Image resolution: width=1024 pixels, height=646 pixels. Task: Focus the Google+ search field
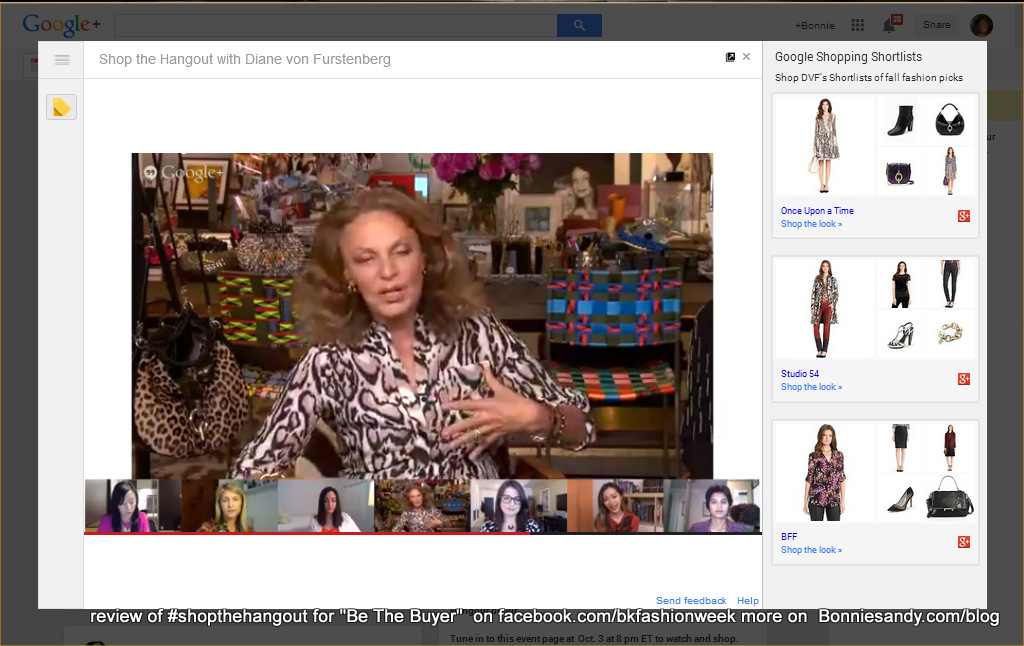[336, 25]
